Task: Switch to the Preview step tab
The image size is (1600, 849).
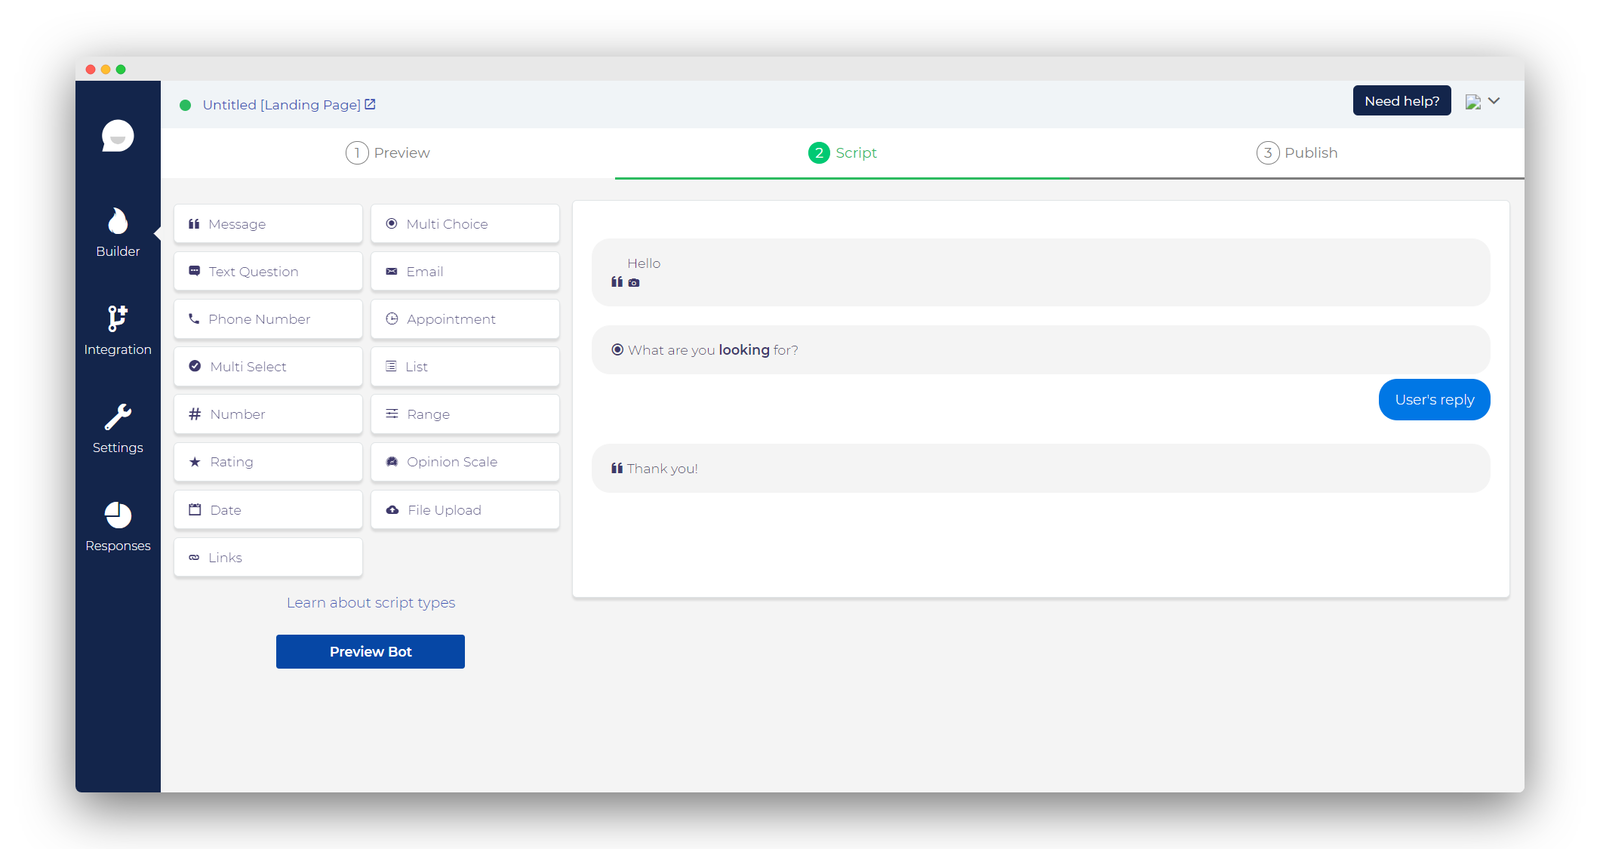Action: coord(388,153)
